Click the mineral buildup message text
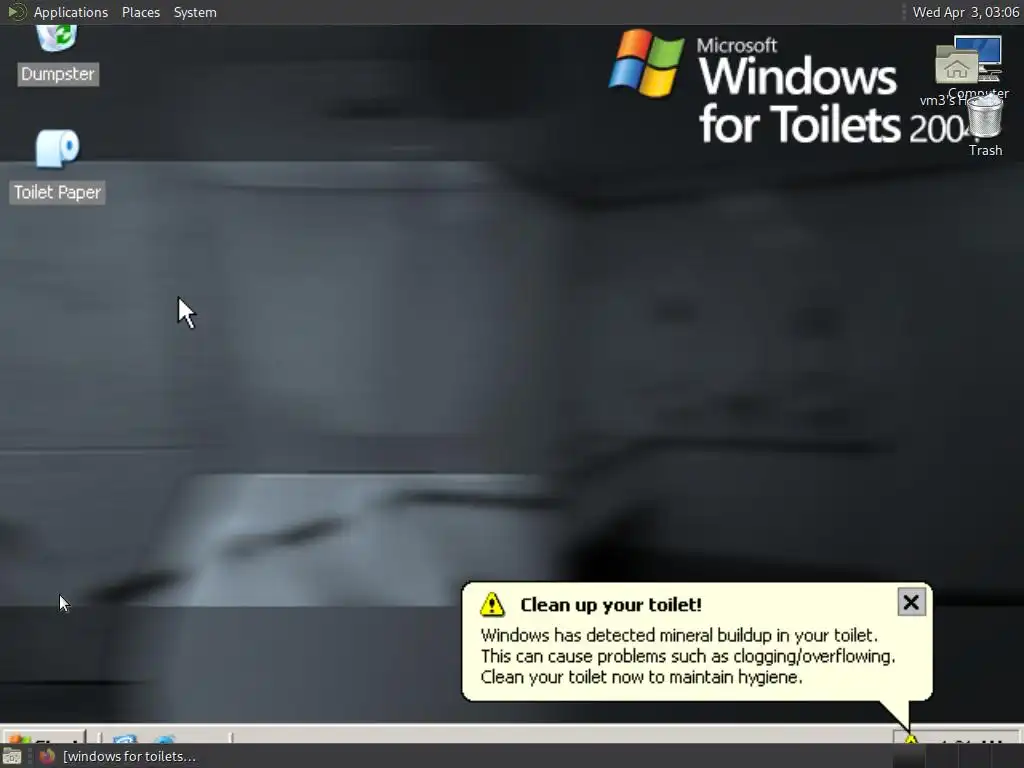Screen dimensions: 1024x768 (x=688, y=656)
